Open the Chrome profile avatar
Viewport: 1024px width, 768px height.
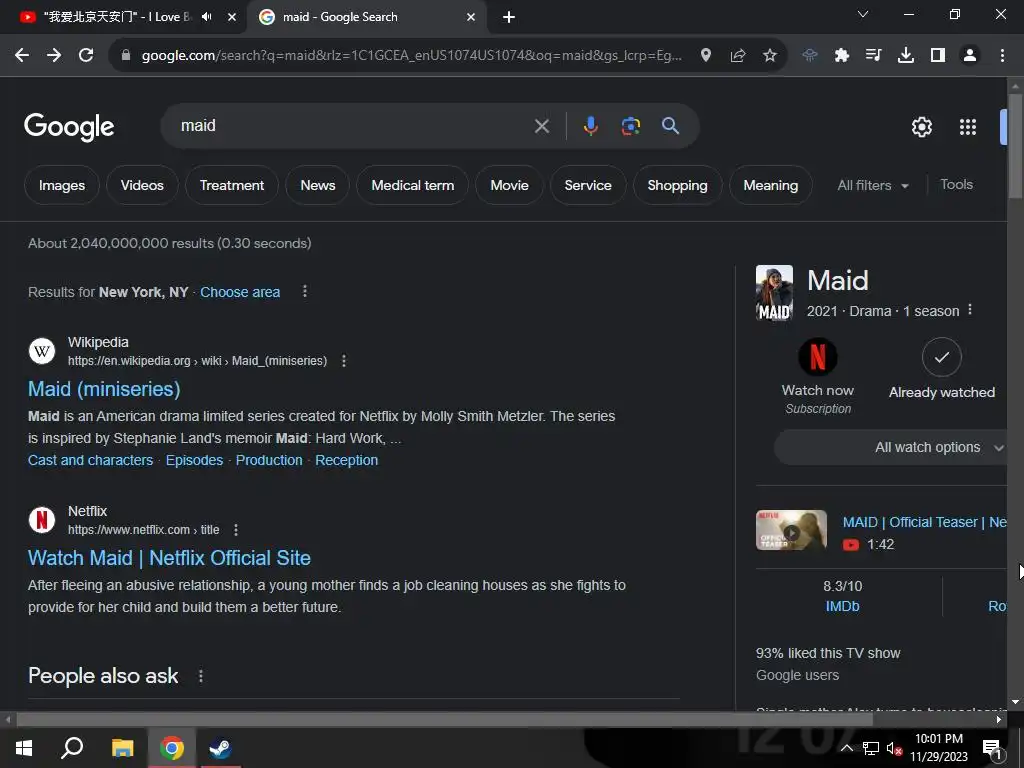click(970, 56)
